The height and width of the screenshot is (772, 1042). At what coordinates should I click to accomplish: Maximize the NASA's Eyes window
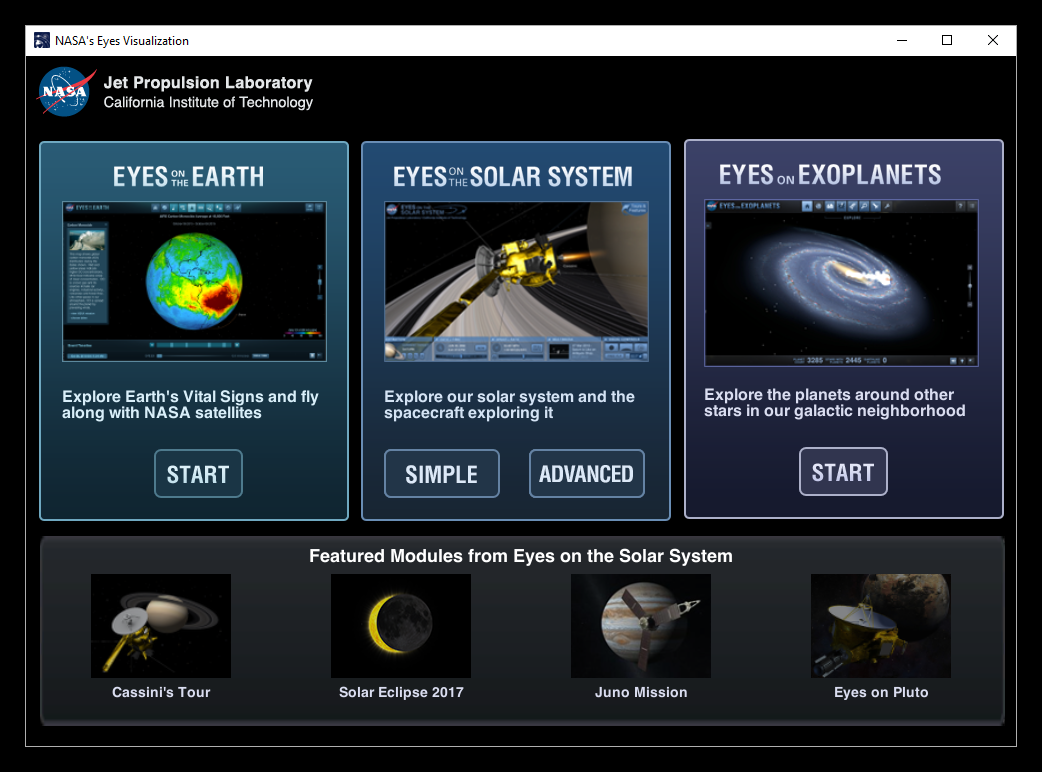[x=947, y=40]
